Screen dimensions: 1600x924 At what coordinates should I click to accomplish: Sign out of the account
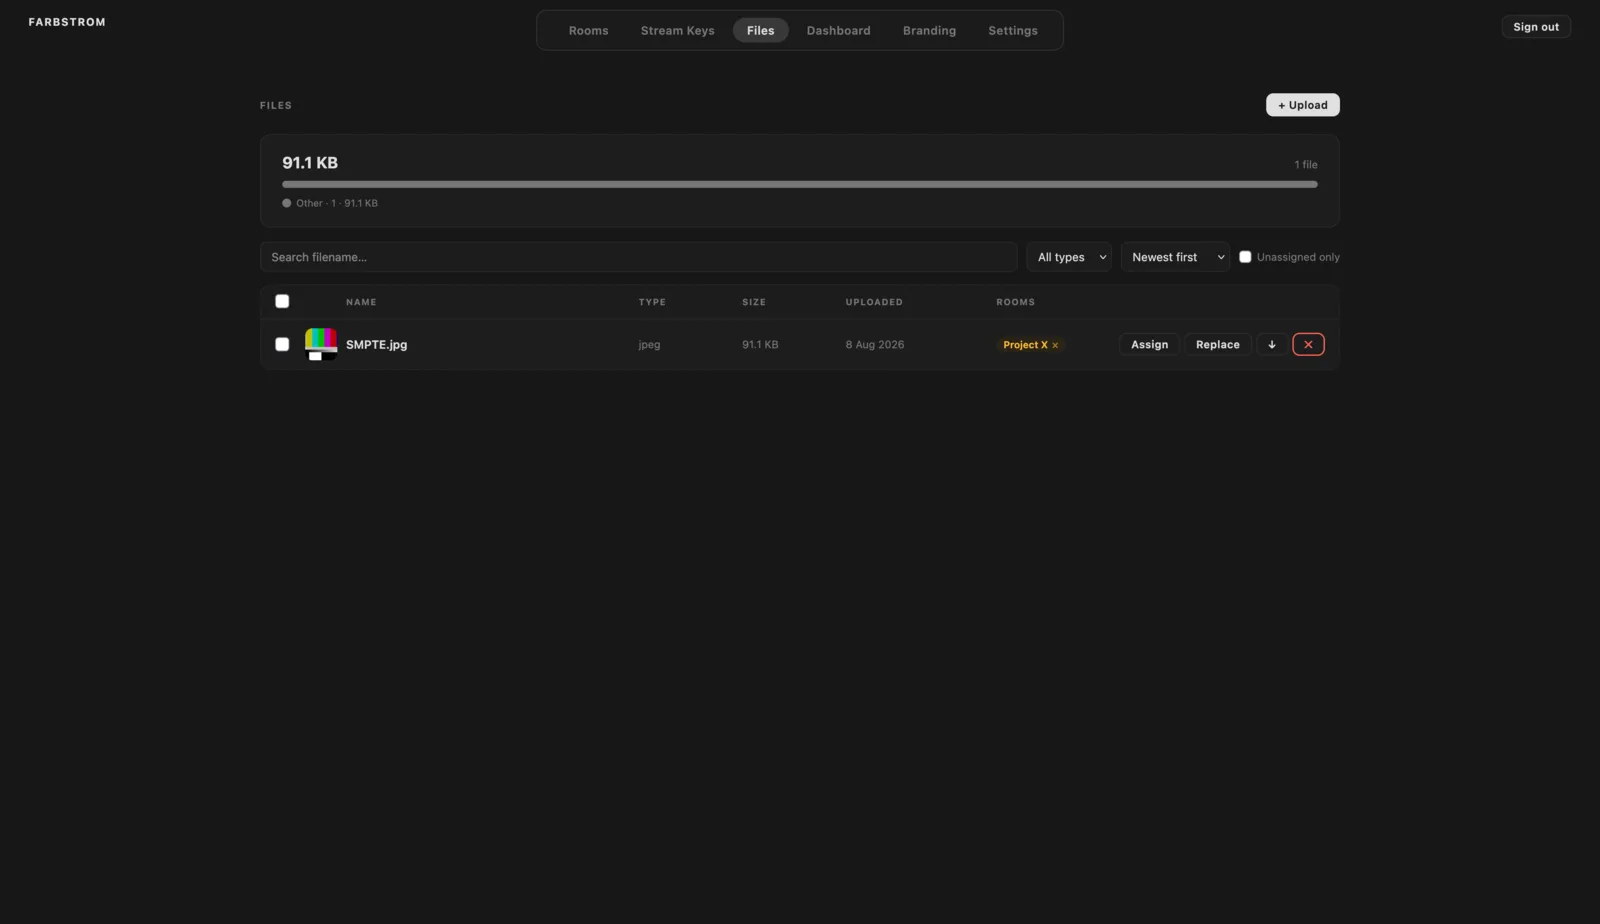coord(1535,27)
